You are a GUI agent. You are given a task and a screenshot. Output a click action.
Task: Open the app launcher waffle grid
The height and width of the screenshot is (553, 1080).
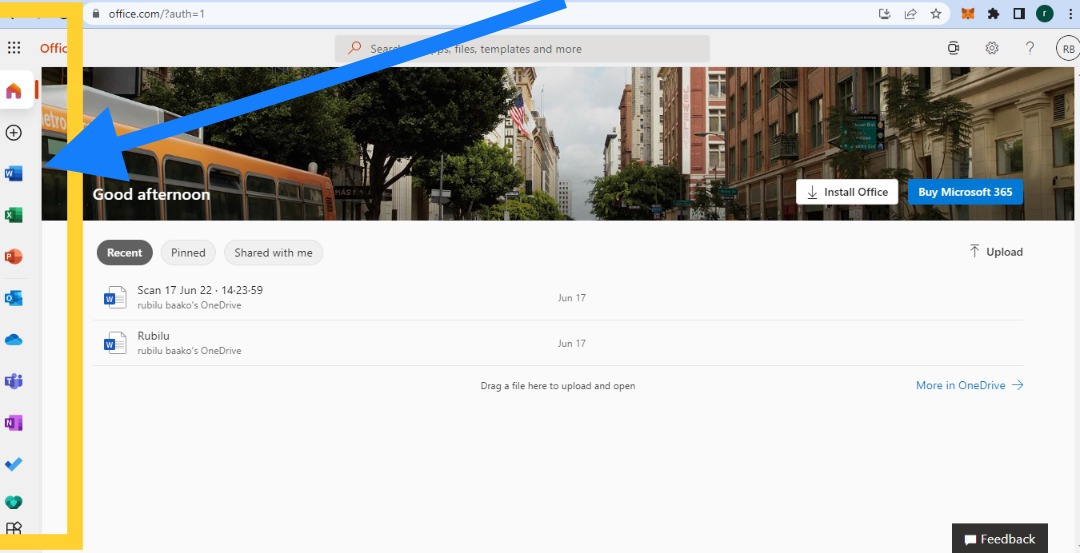pos(14,48)
